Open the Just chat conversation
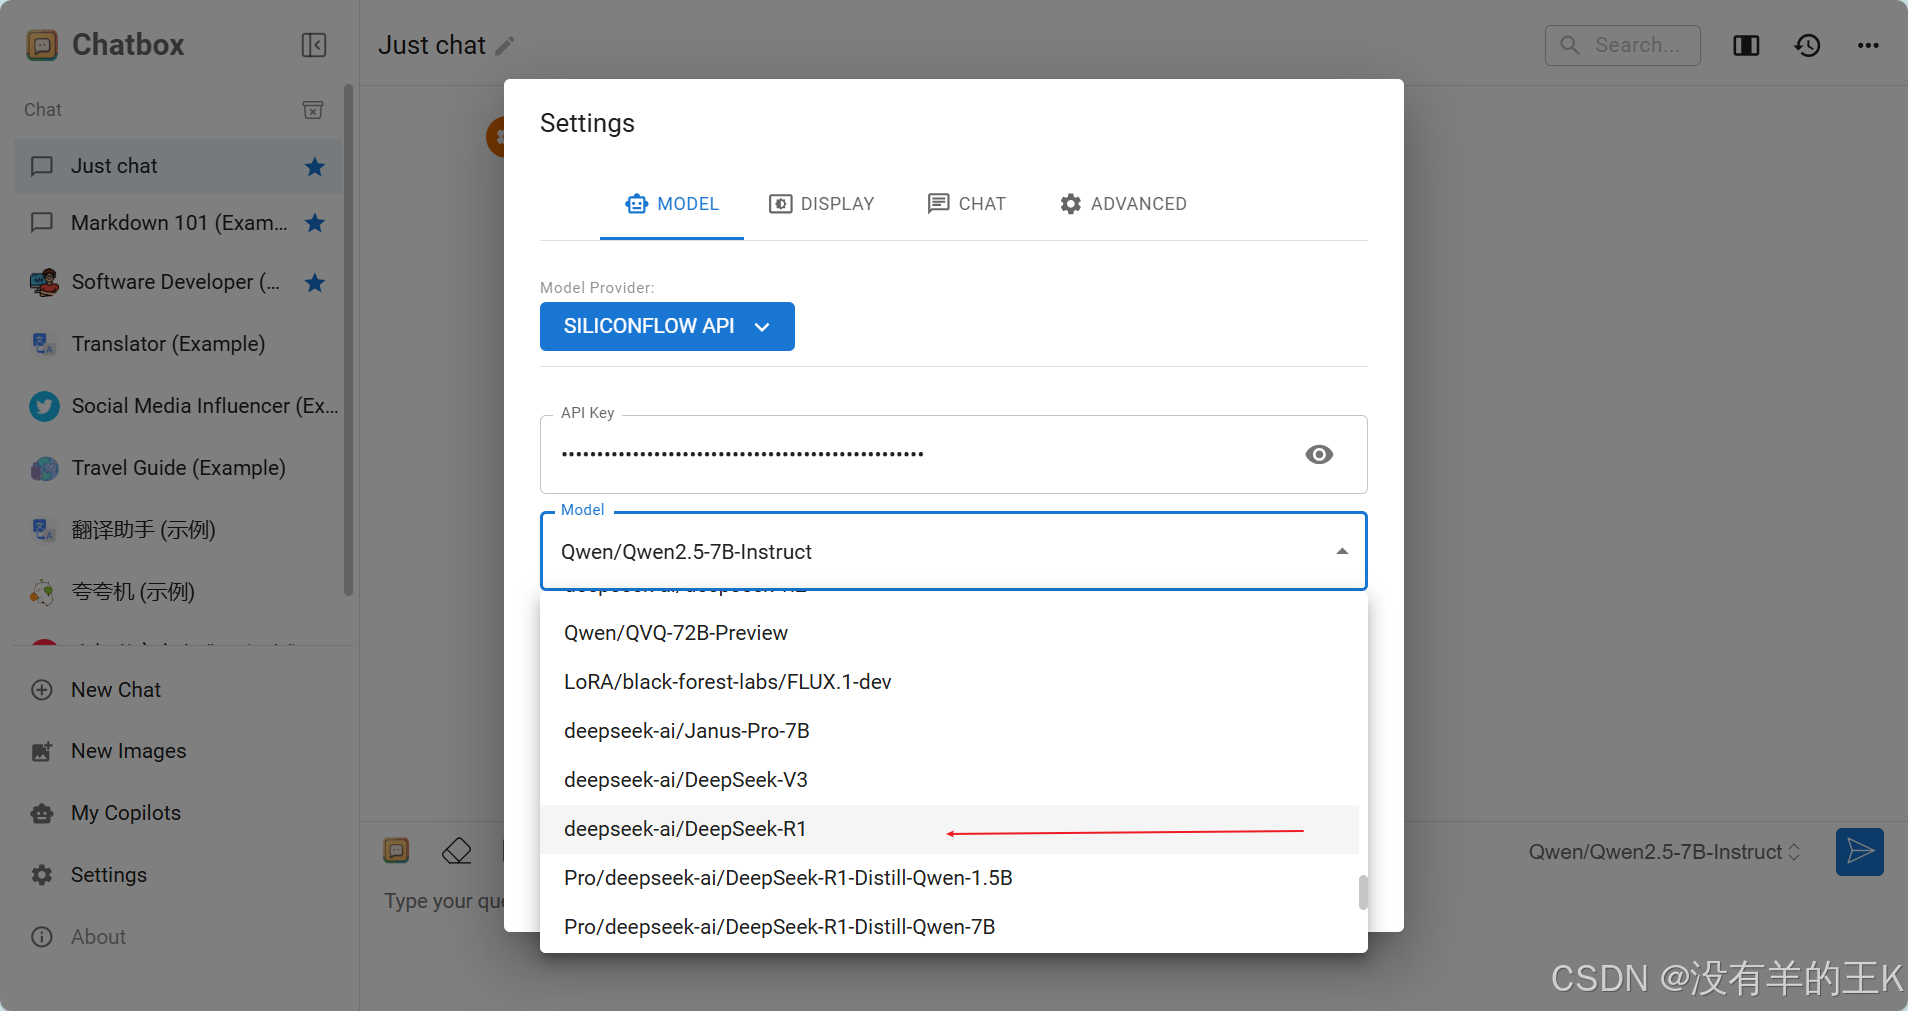Screen dimensions: 1908x1011 click(x=178, y=166)
